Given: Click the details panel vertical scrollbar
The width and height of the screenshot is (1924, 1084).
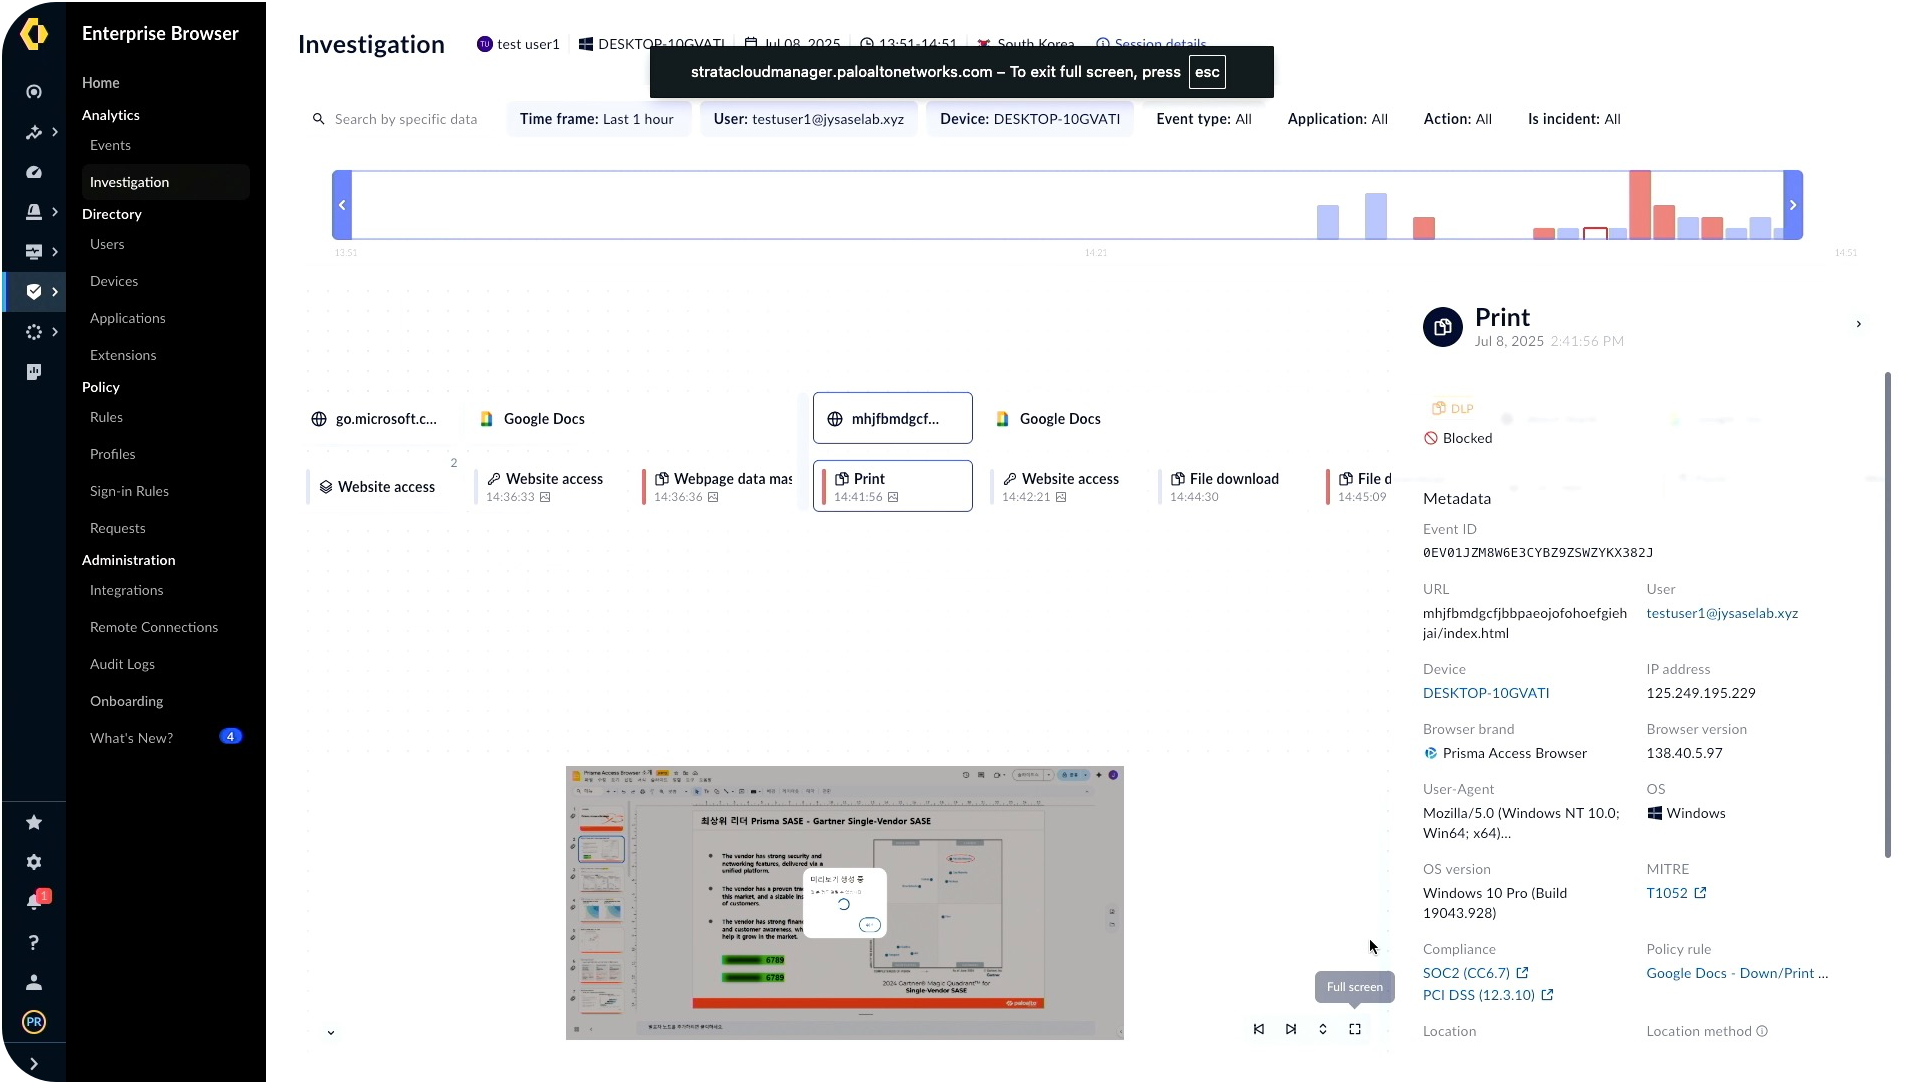Looking at the screenshot, I should tap(1888, 615).
